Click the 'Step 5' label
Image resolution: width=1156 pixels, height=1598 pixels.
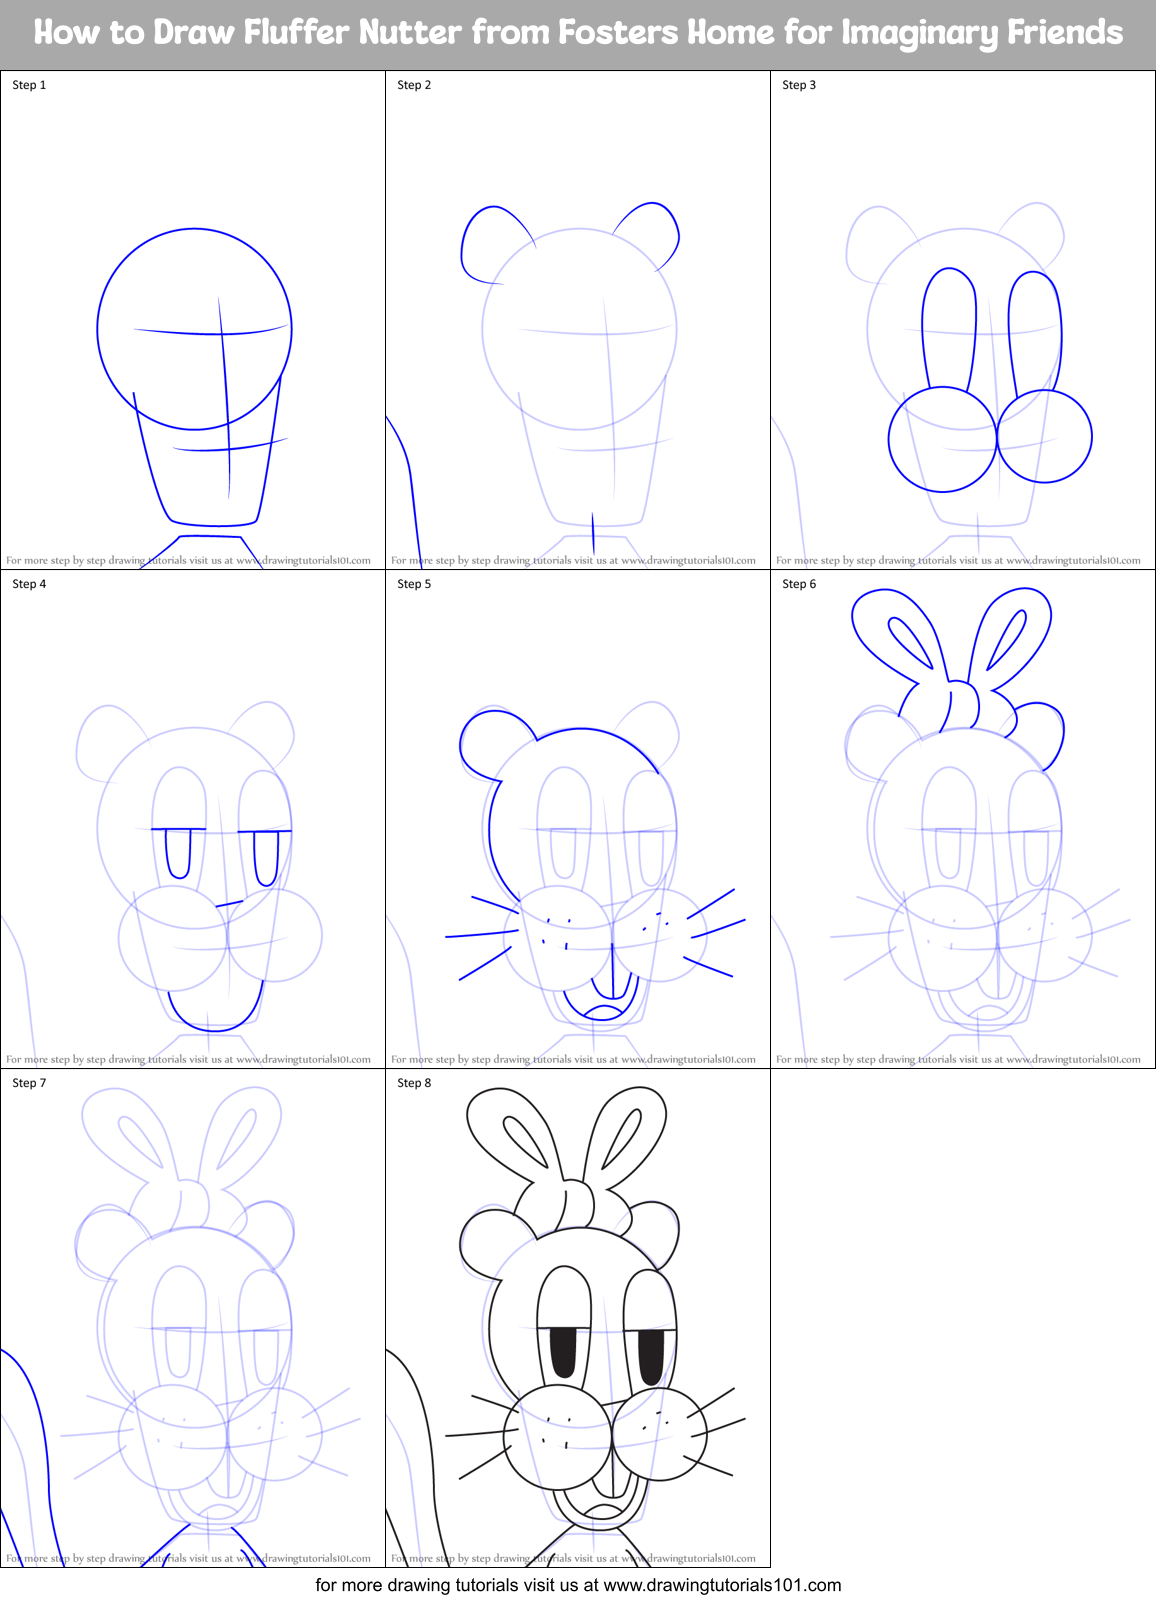[x=414, y=584]
